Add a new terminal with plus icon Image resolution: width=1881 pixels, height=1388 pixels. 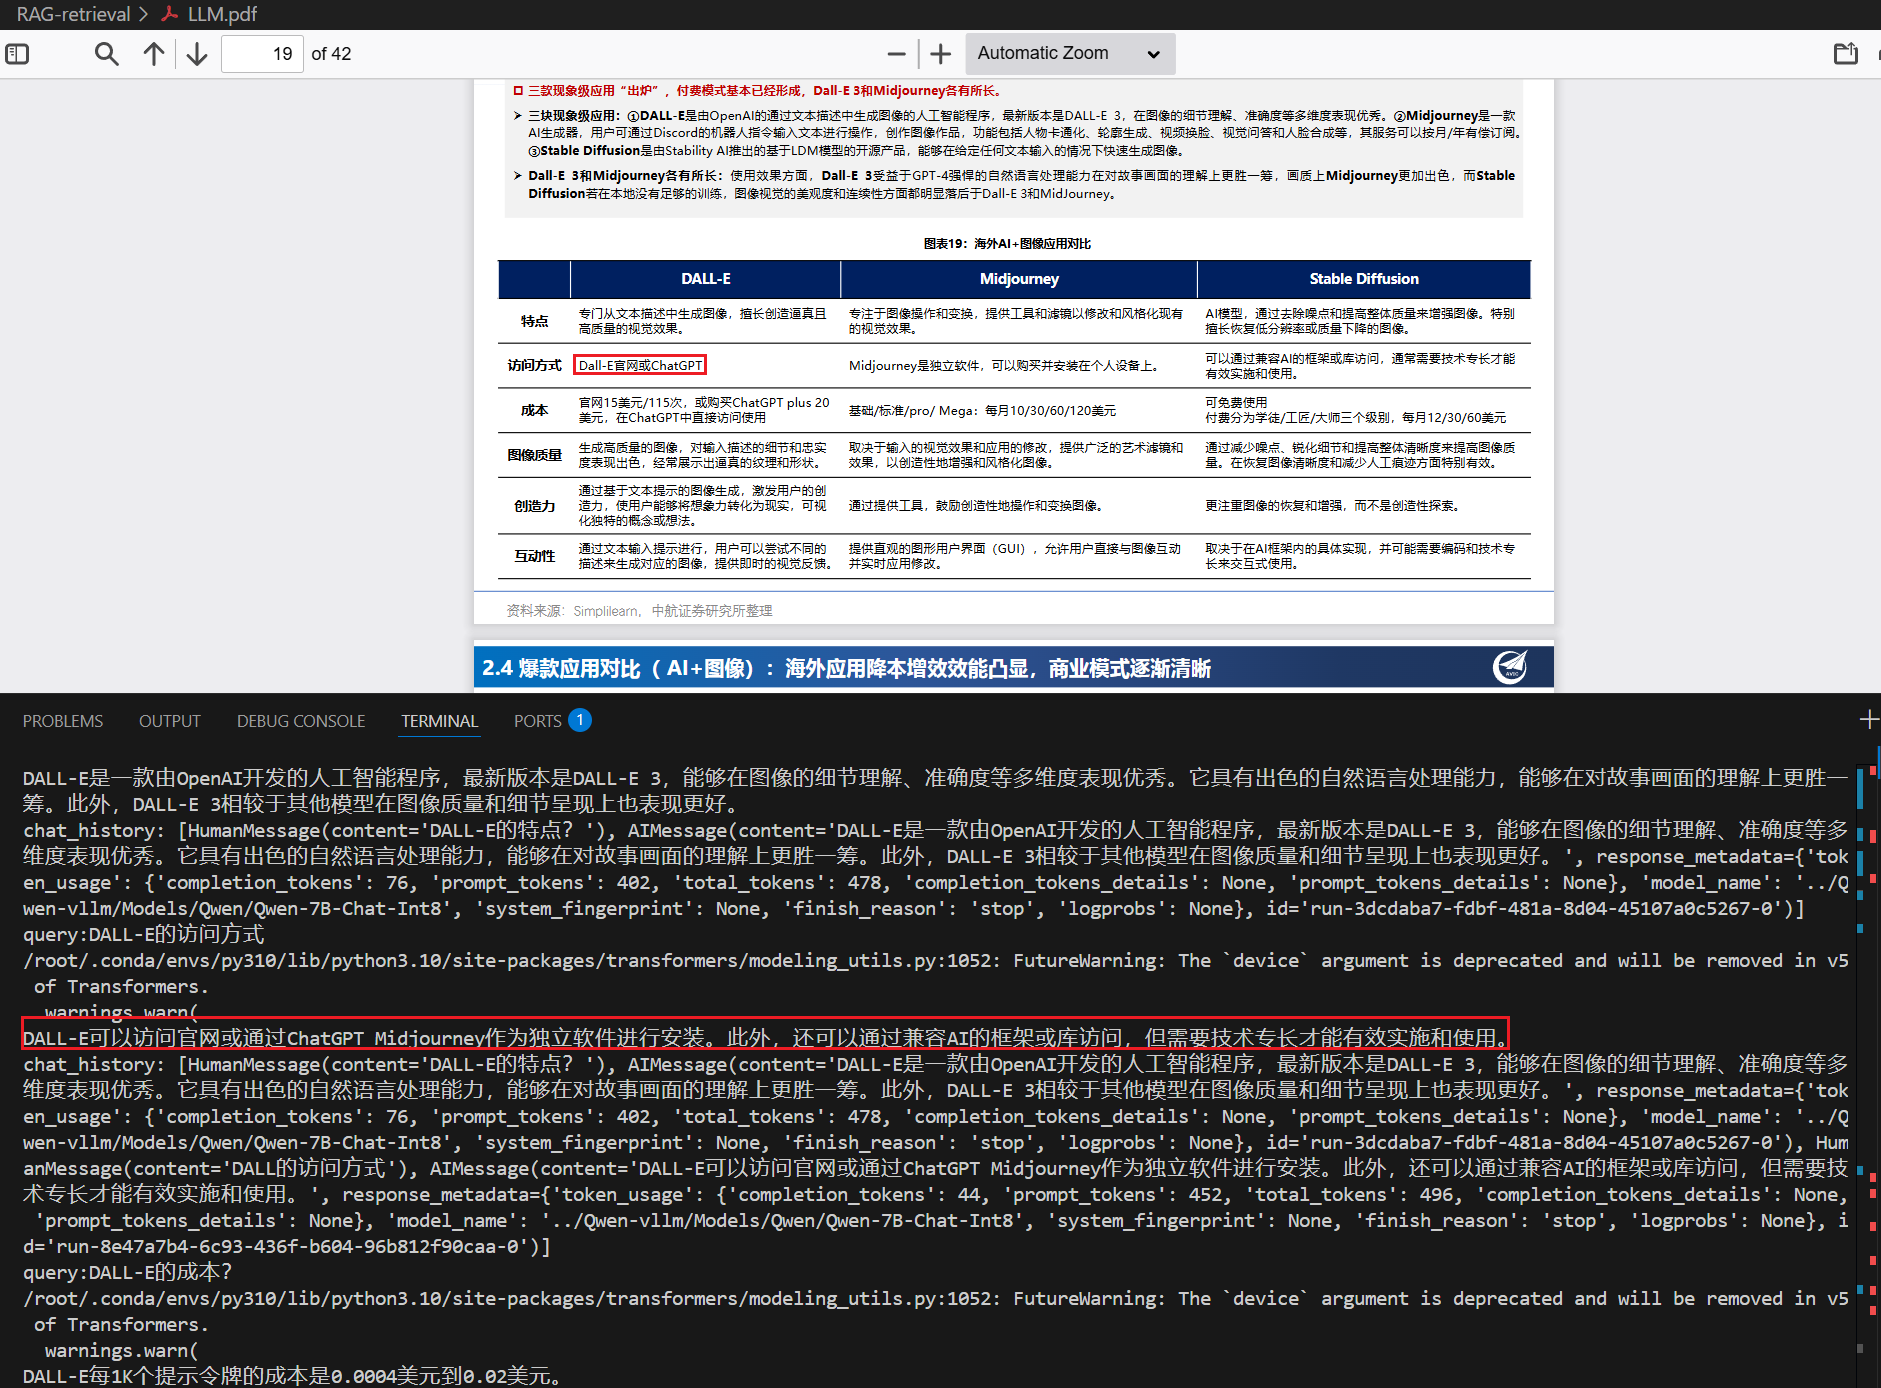(x=1869, y=720)
